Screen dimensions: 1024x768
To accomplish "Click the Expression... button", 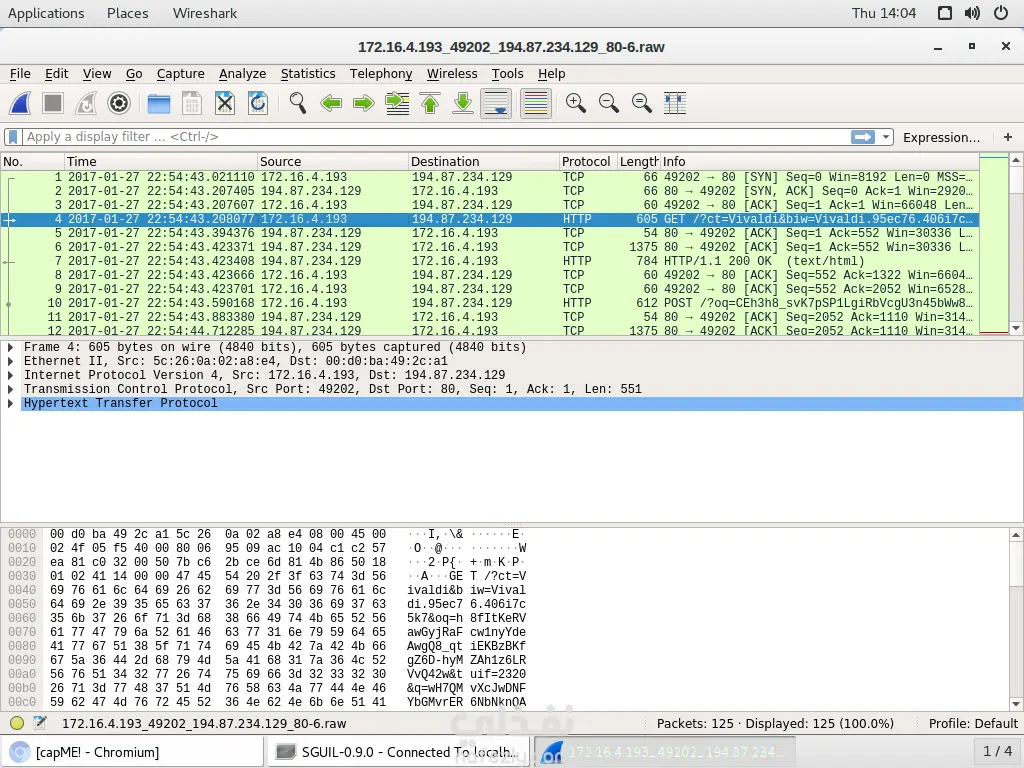I will point(941,137).
